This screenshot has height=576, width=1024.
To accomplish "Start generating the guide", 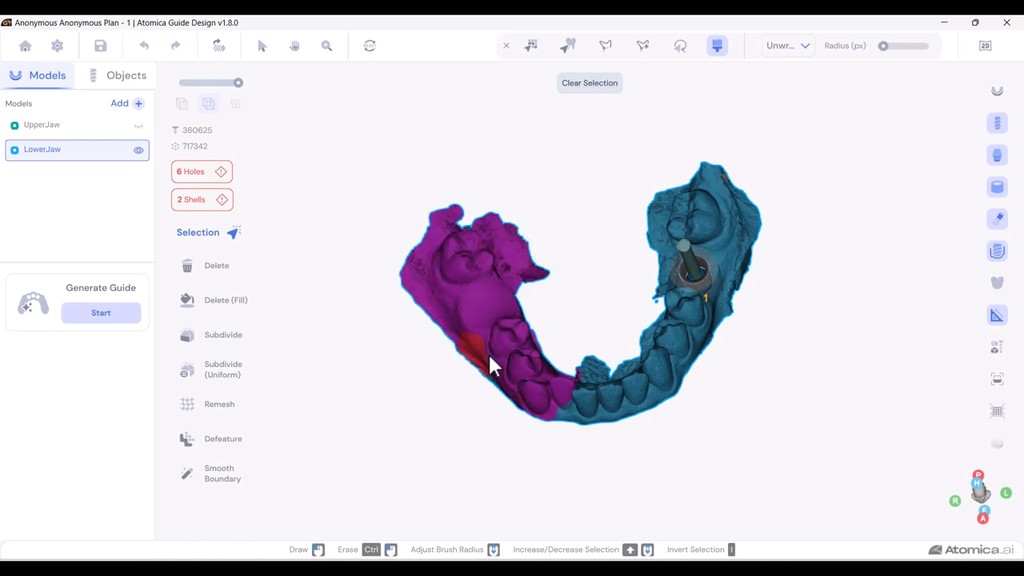I will point(100,312).
